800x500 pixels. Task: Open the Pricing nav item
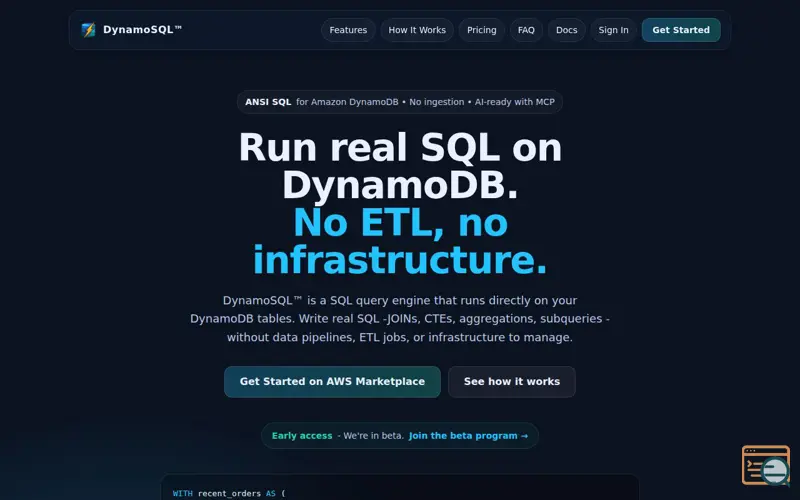point(482,30)
